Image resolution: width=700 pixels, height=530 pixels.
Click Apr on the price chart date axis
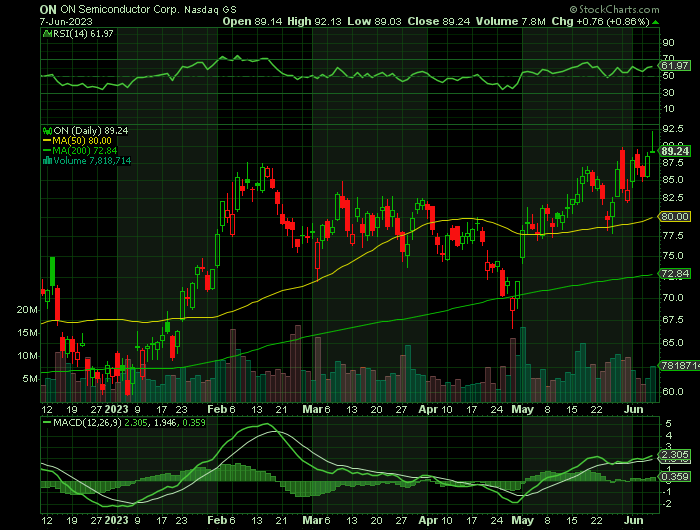click(x=428, y=409)
